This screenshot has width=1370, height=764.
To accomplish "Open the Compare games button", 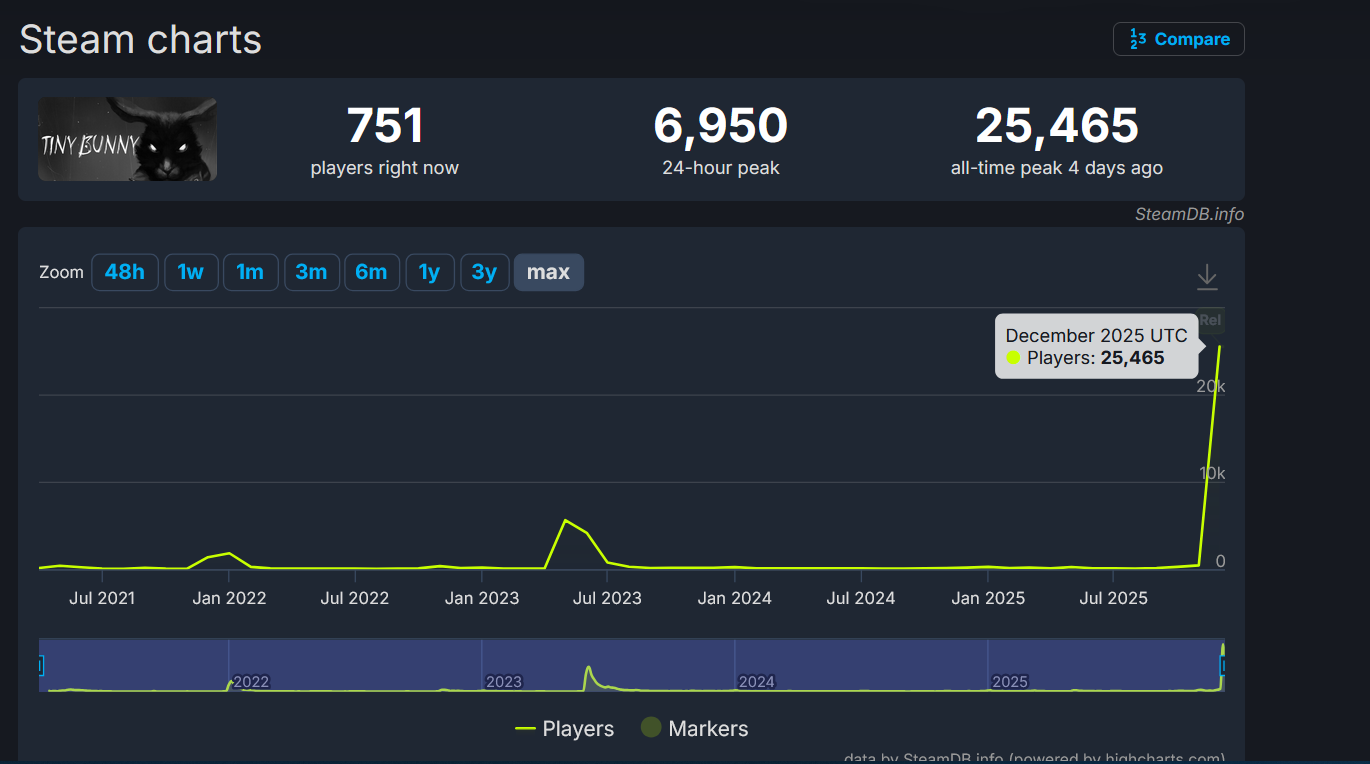I will click(x=1179, y=39).
